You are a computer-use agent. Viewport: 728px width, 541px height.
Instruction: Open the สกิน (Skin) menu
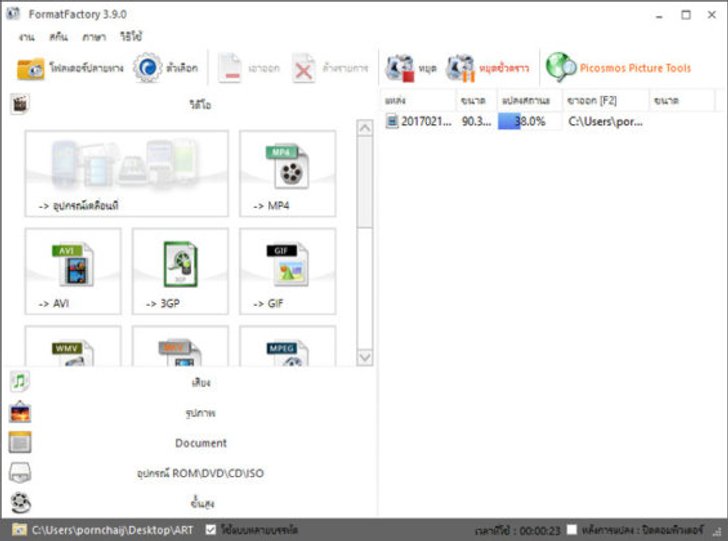click(58, 37)
